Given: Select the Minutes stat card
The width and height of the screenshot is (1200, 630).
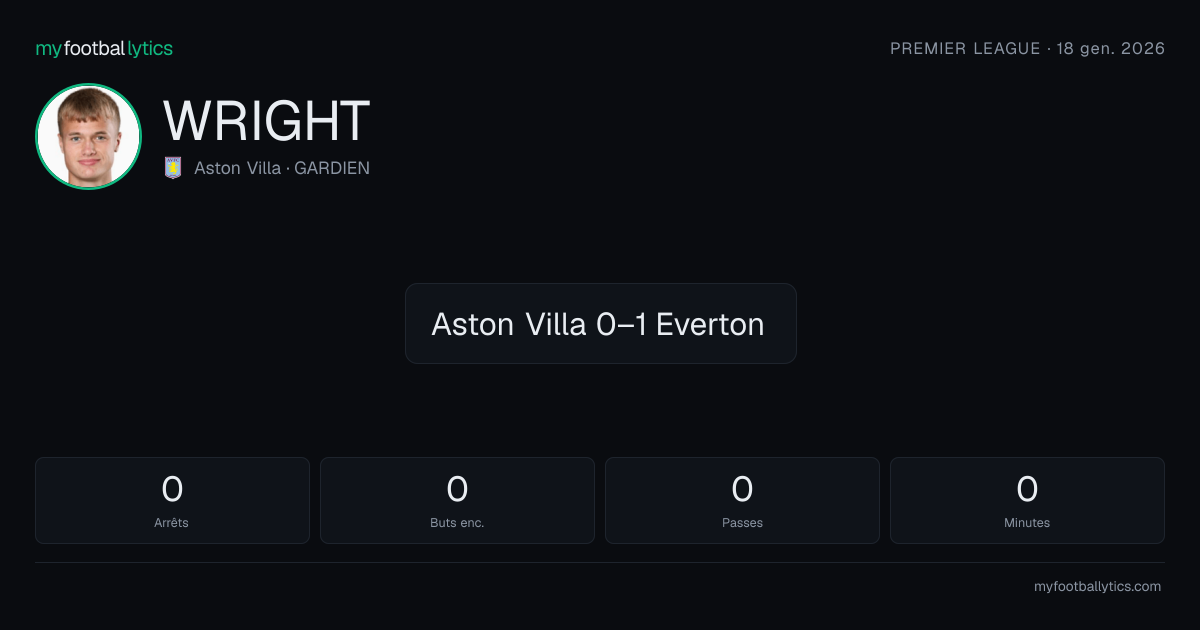Looking at the screenshot, I should click(x=1027, y=500).
